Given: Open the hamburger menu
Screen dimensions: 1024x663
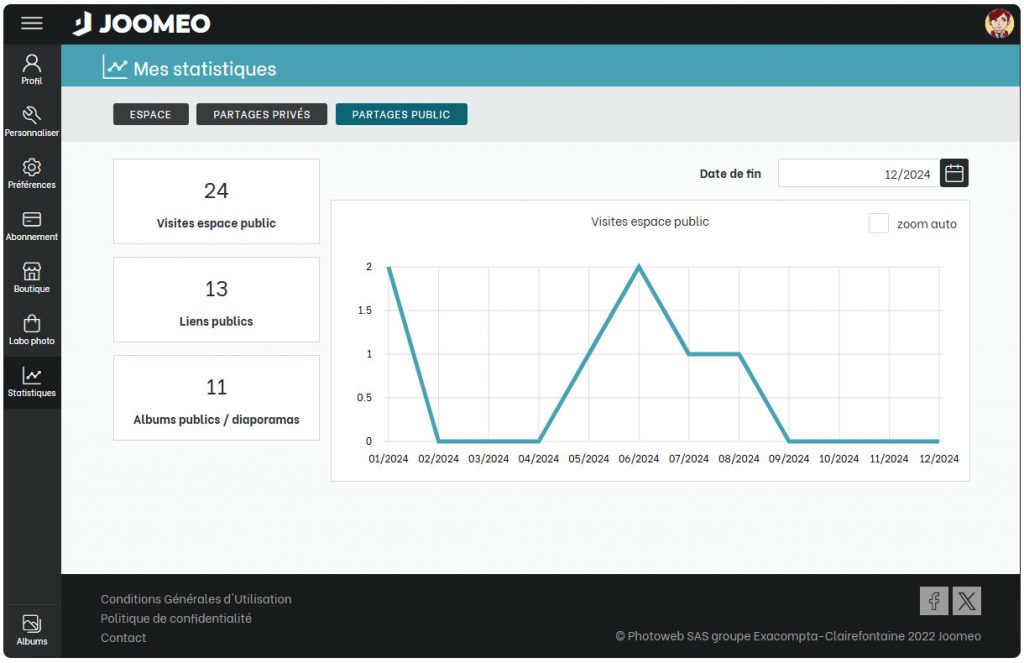Looking at the screenshot, I should (32, 24).
